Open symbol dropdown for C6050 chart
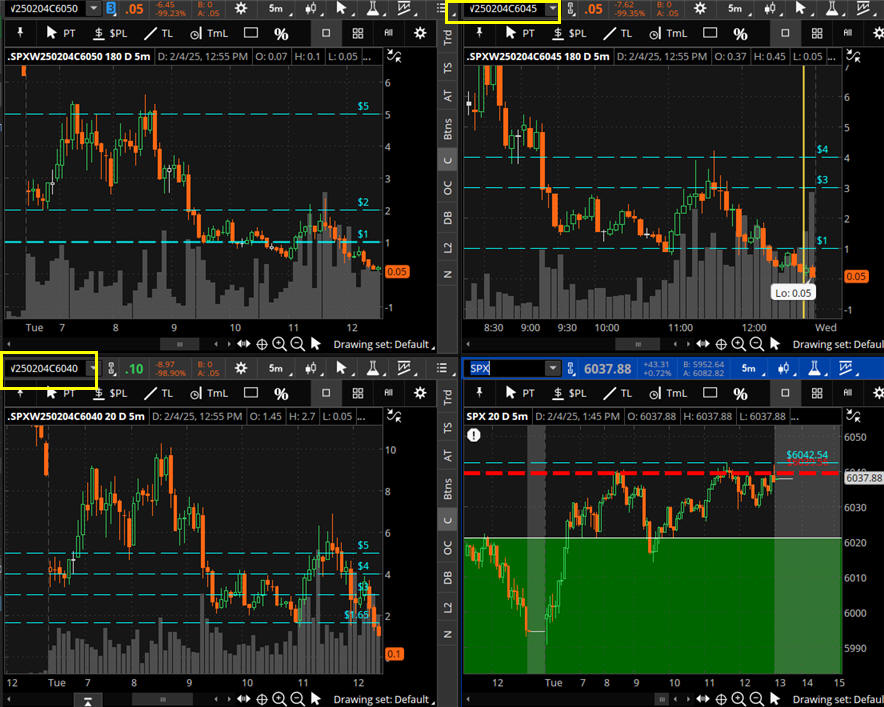Image resolution: width=884 pixels, height=707 pixels. (93, 8)
